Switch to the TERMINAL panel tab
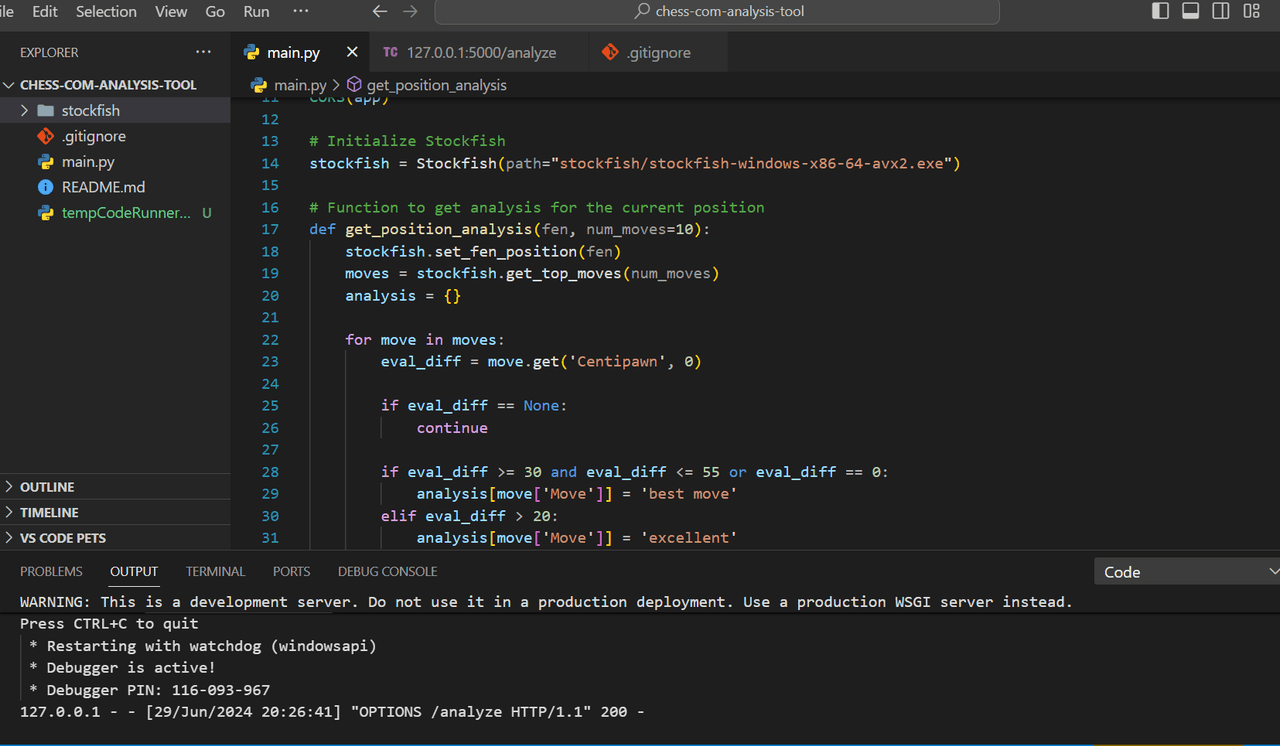 click(215, 572)
